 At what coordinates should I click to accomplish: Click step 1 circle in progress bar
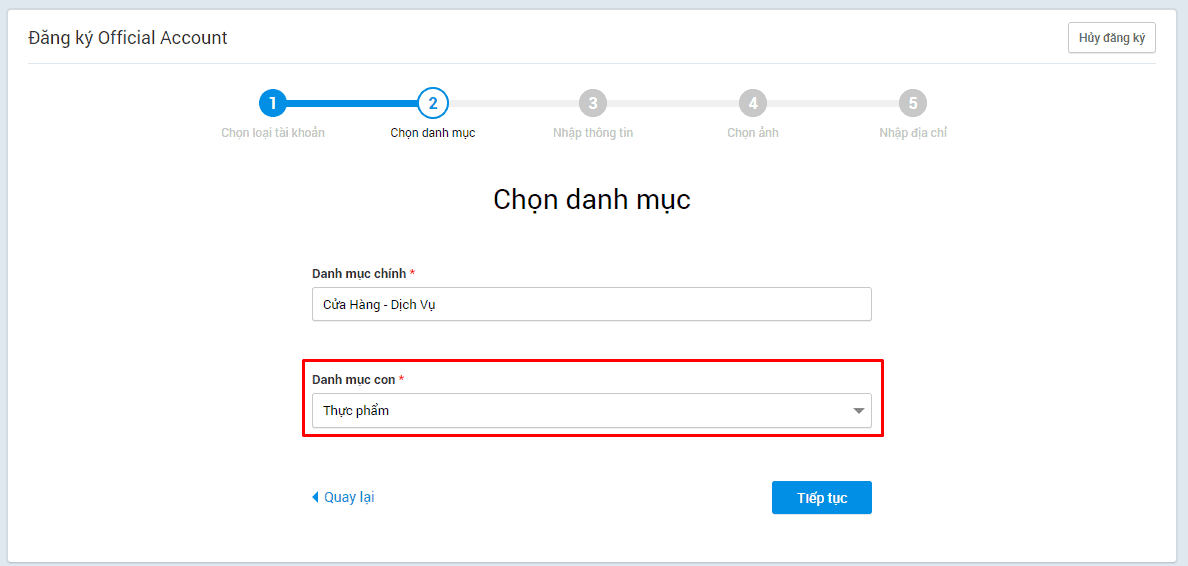coord(272,103)
